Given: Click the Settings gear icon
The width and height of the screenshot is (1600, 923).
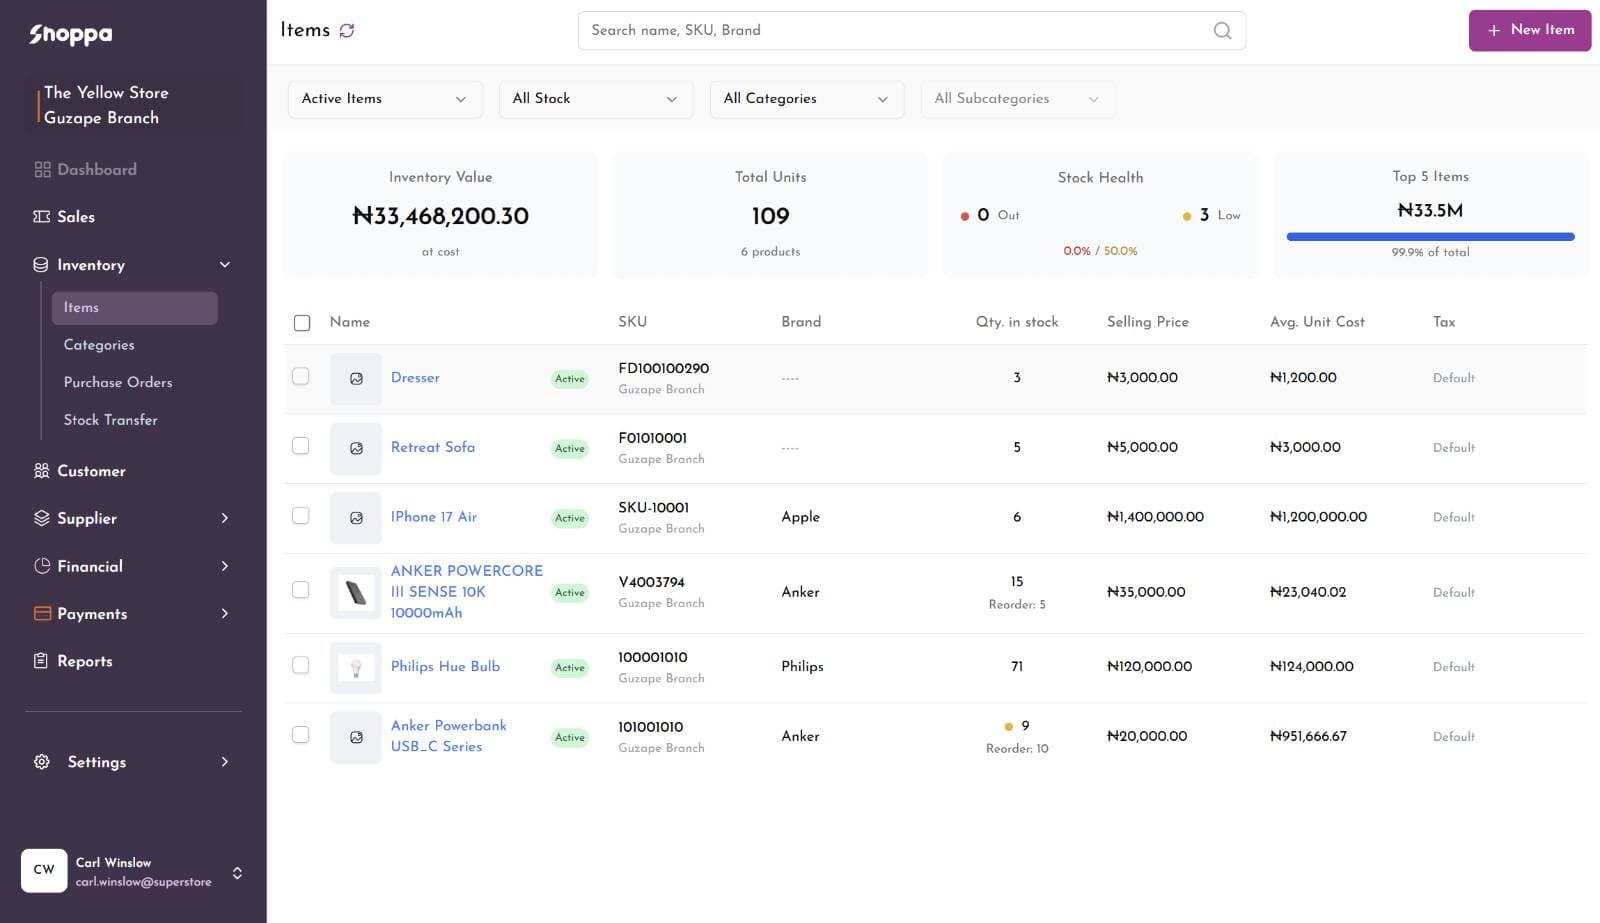Looking at the screenshot, I should point(42,762).
